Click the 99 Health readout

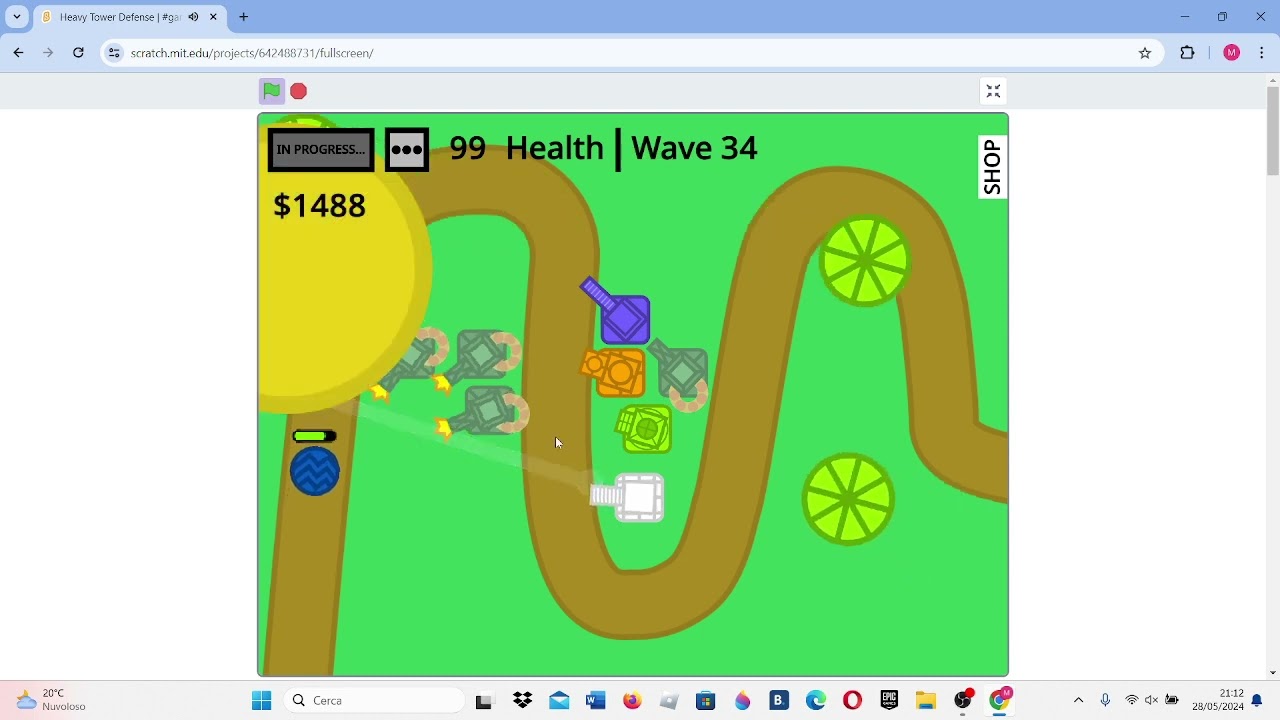coord(526,148)
